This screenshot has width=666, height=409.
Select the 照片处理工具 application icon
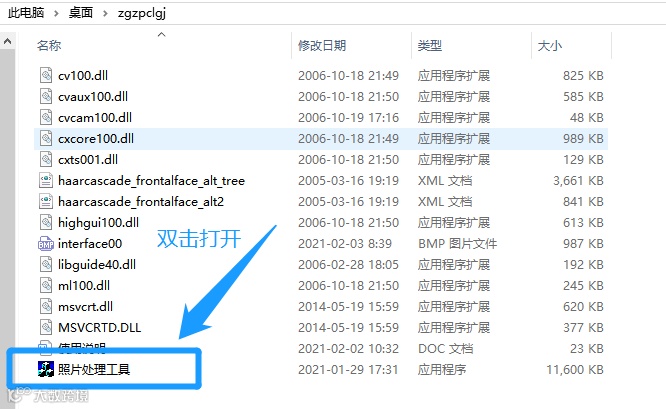click(x=46, y=369)
